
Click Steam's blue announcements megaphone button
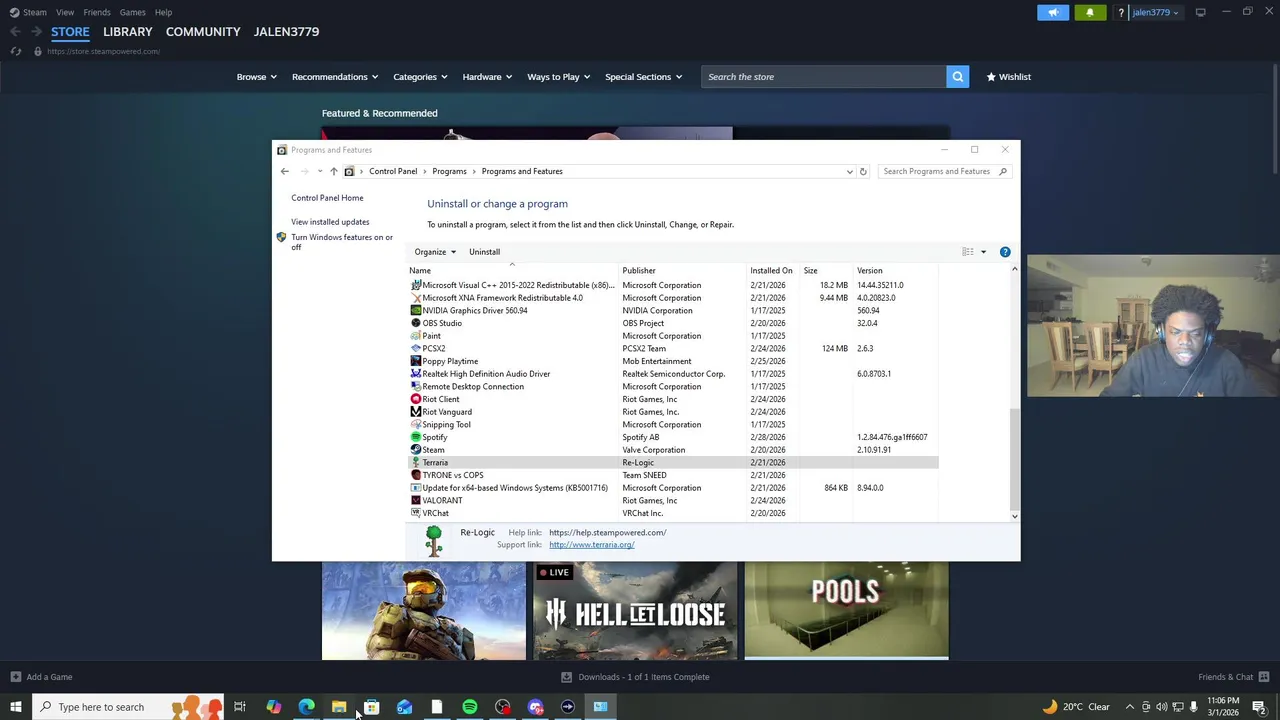click(1052, 12)
